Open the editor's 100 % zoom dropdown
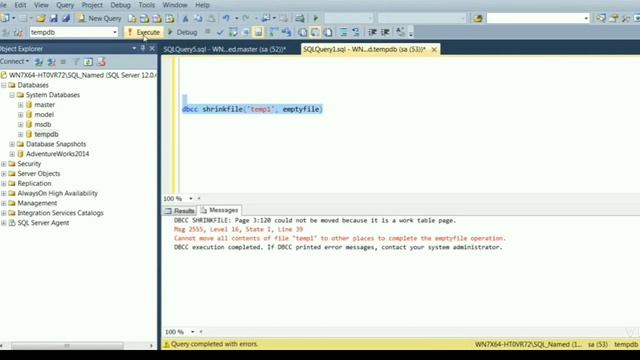This screenshot has width=640, height=360. pos(191,199)
